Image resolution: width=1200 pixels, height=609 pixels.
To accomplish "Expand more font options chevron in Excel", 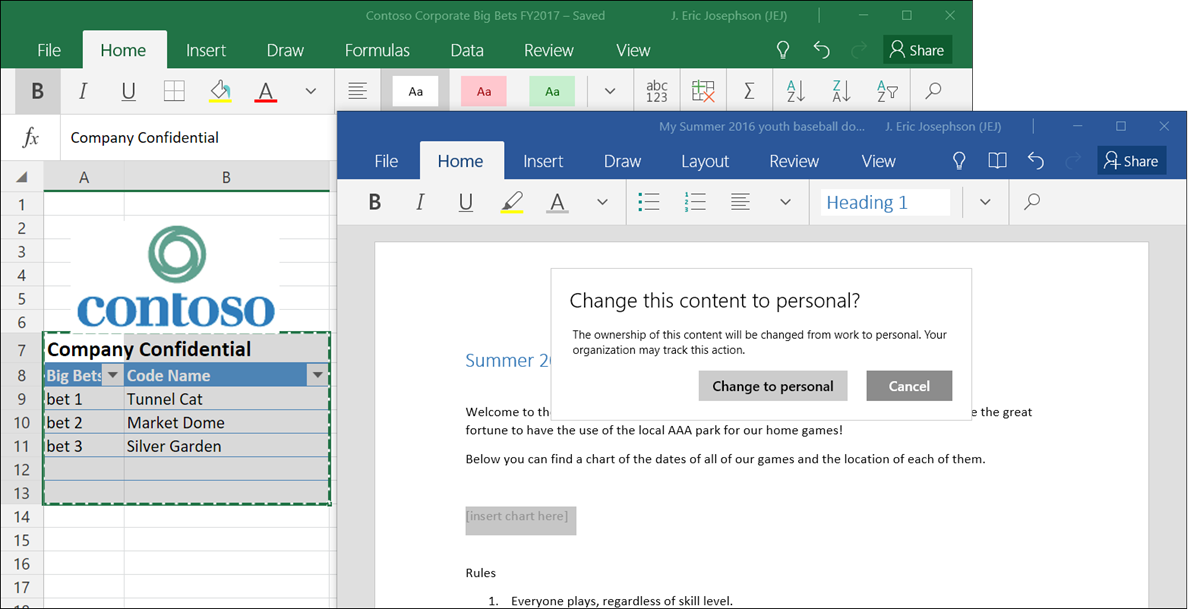I will coord(310,91).
